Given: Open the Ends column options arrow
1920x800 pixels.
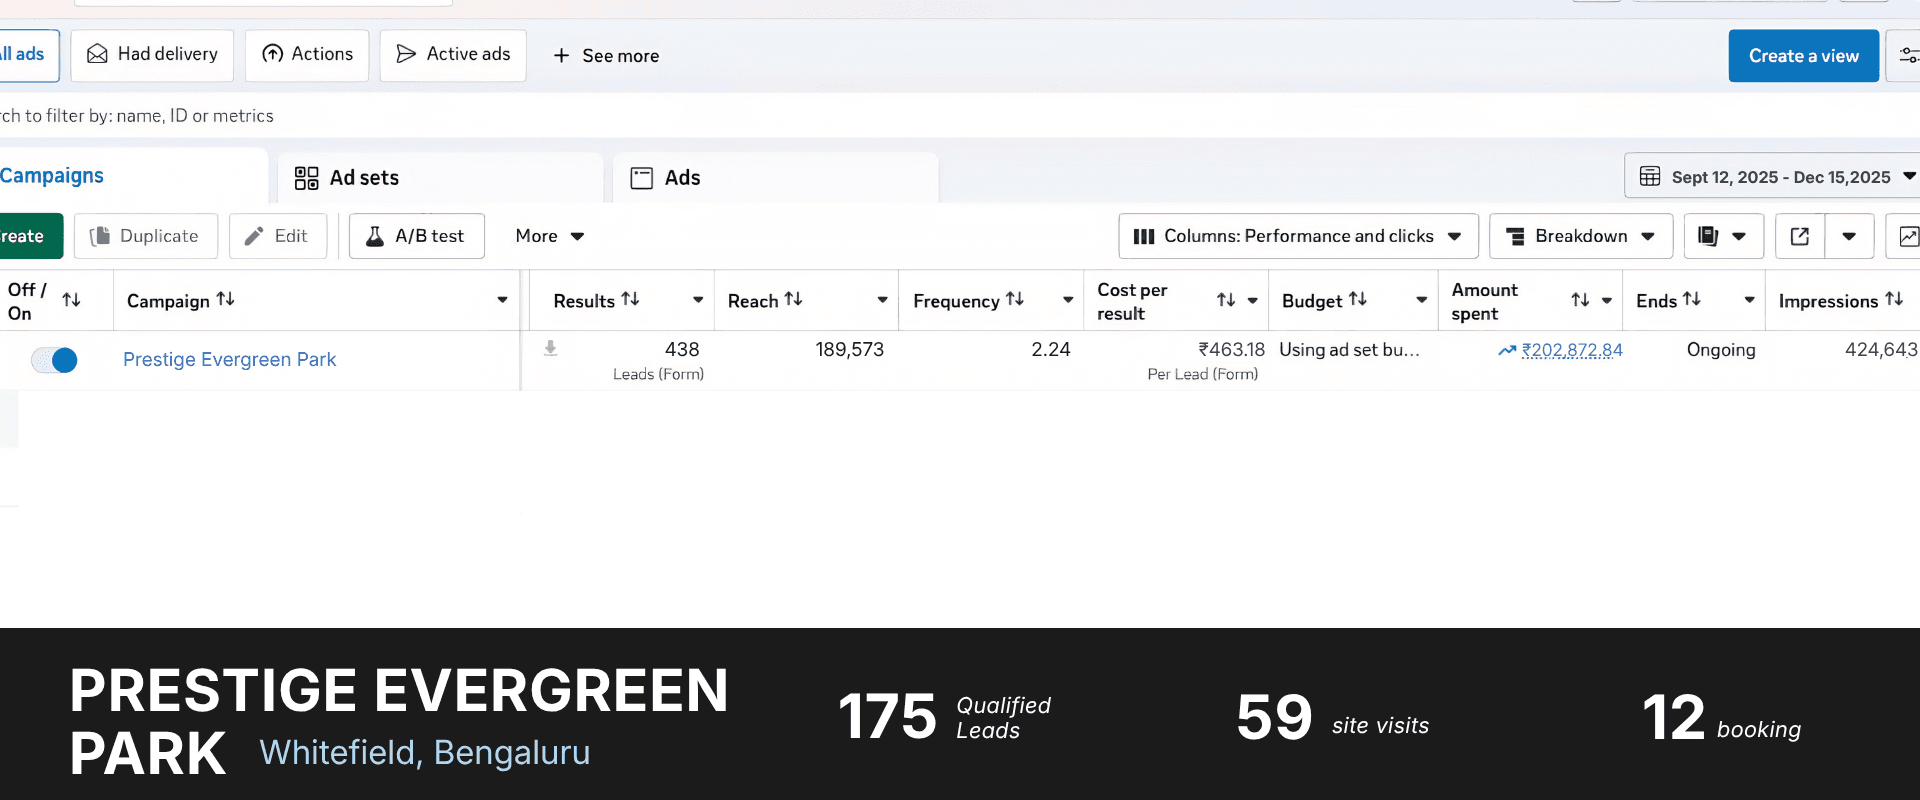Looking at the screenshot, I should 1749,300.
